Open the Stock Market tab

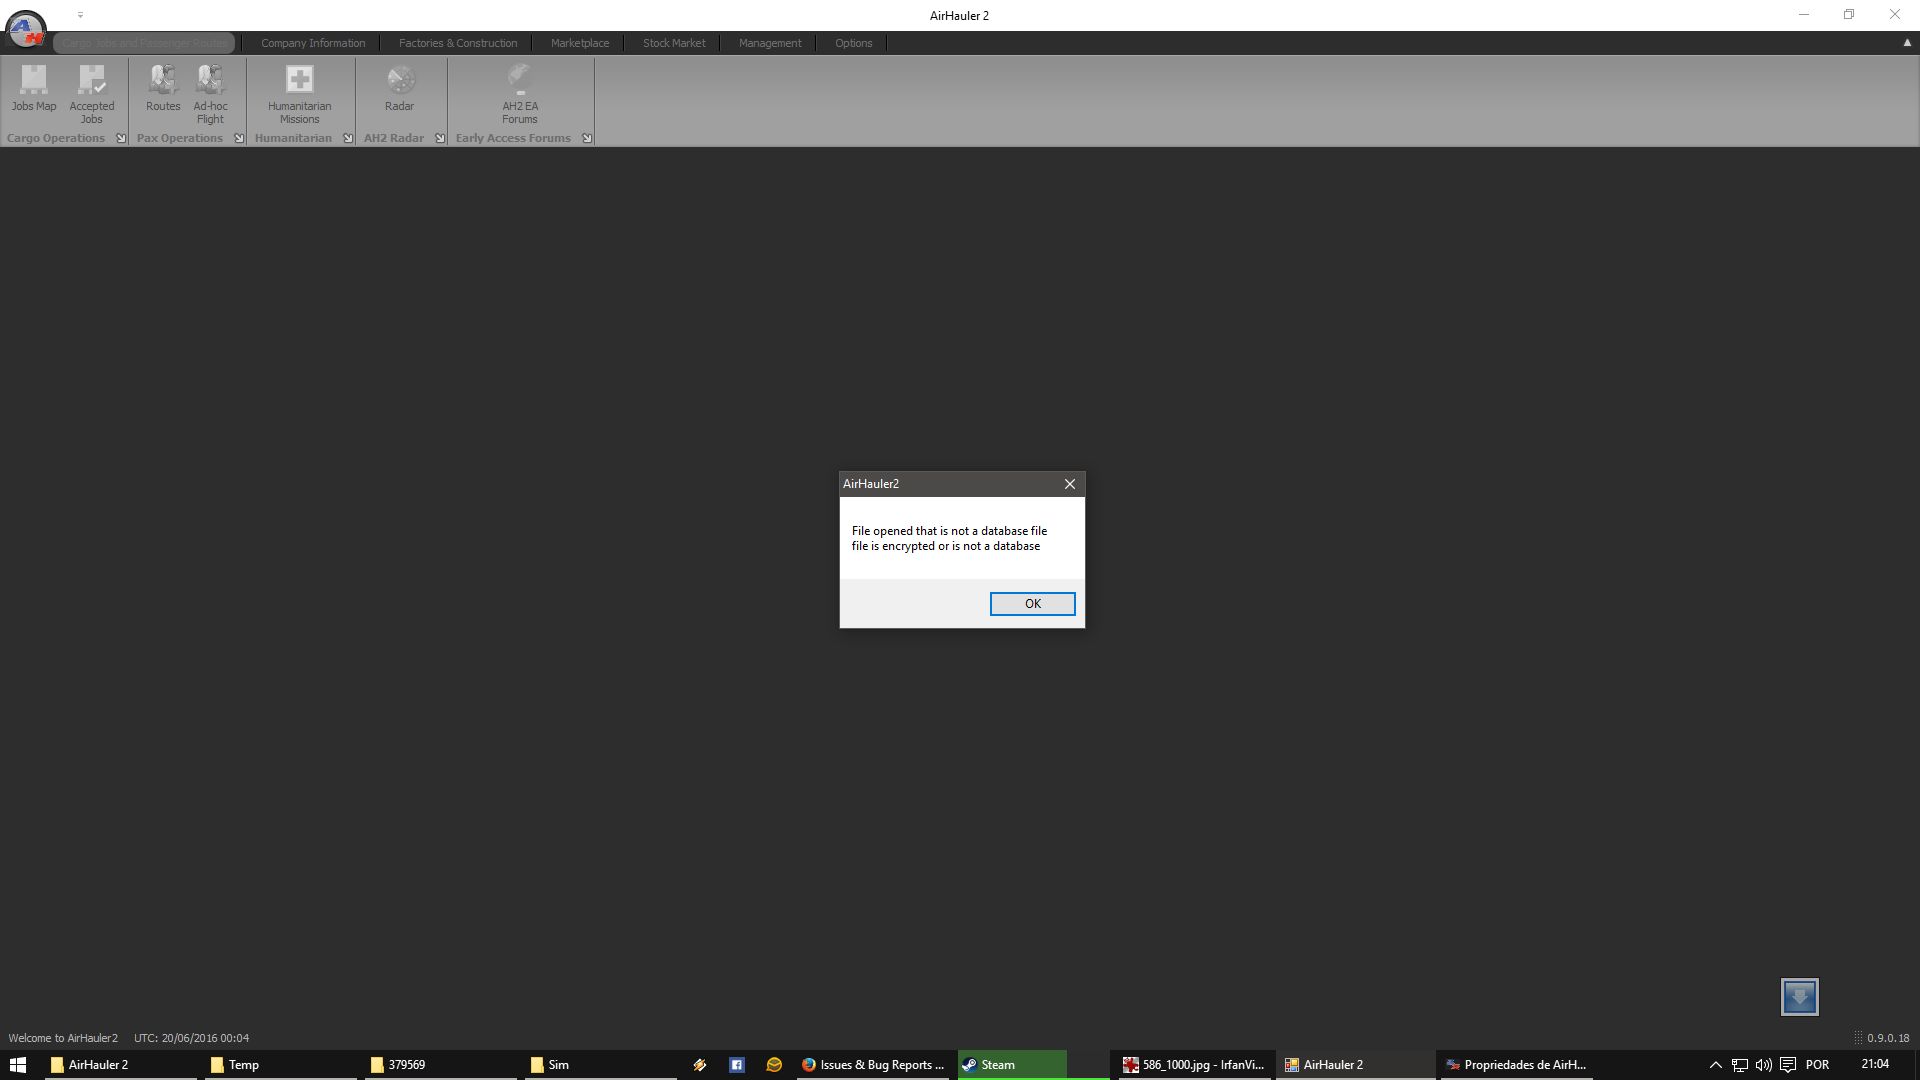[x=674, y=43]
